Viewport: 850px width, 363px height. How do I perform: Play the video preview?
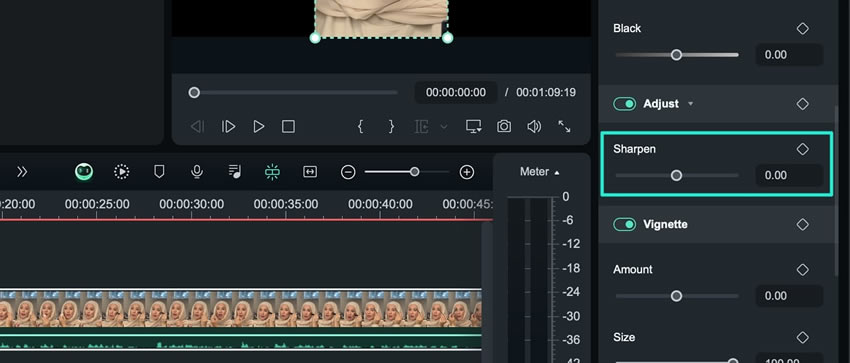pos(259,127)
